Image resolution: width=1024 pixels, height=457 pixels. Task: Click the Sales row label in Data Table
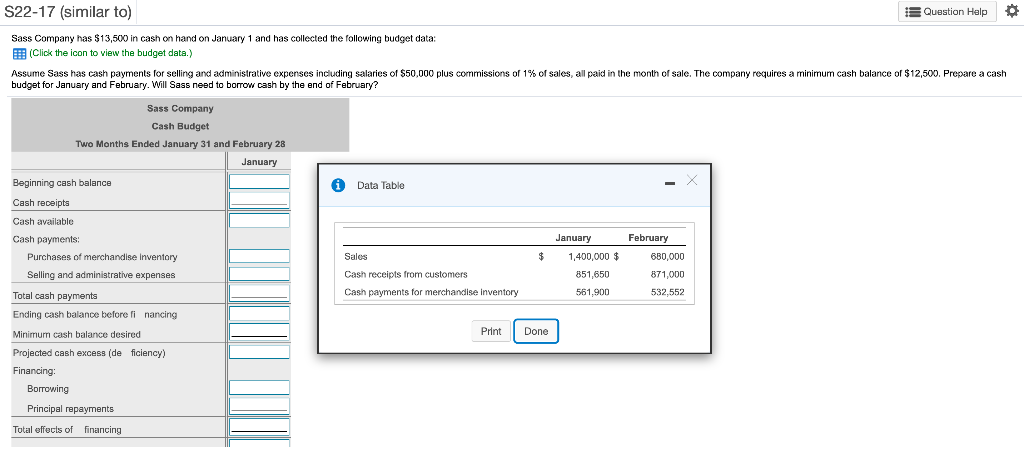pos(356,257)
